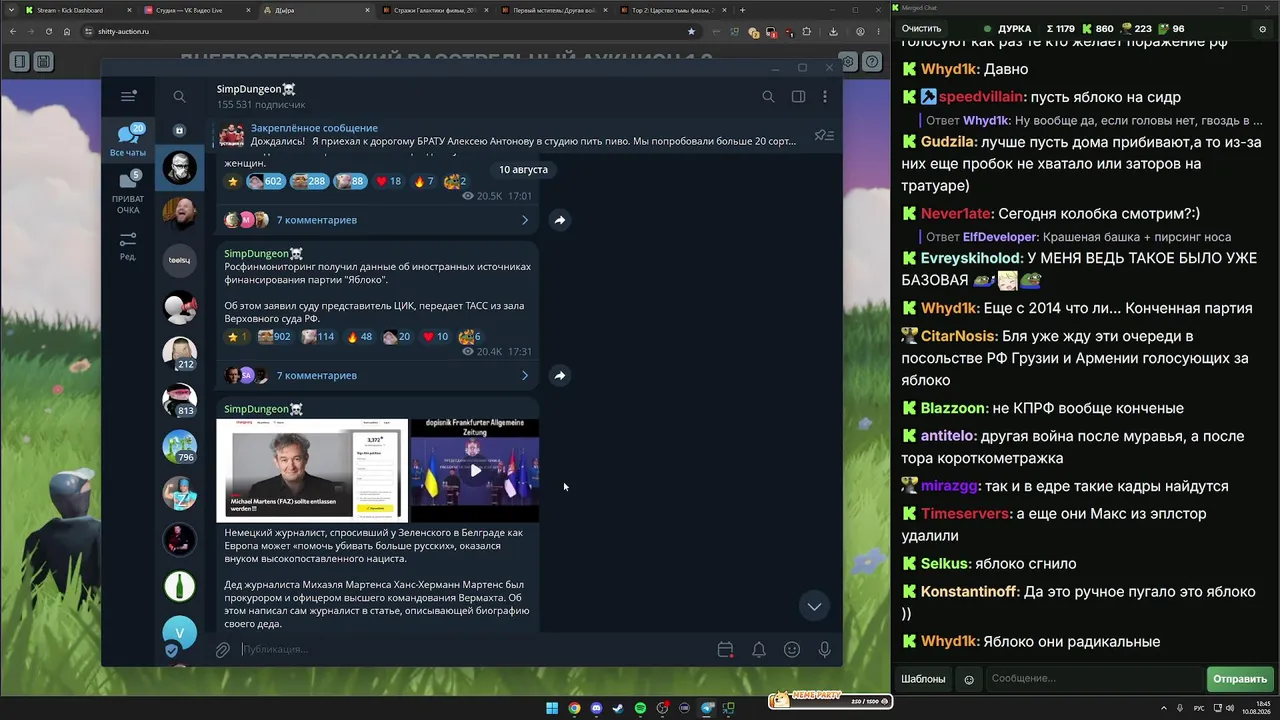Open emoji picker in Merged Chat

[969, 679]
